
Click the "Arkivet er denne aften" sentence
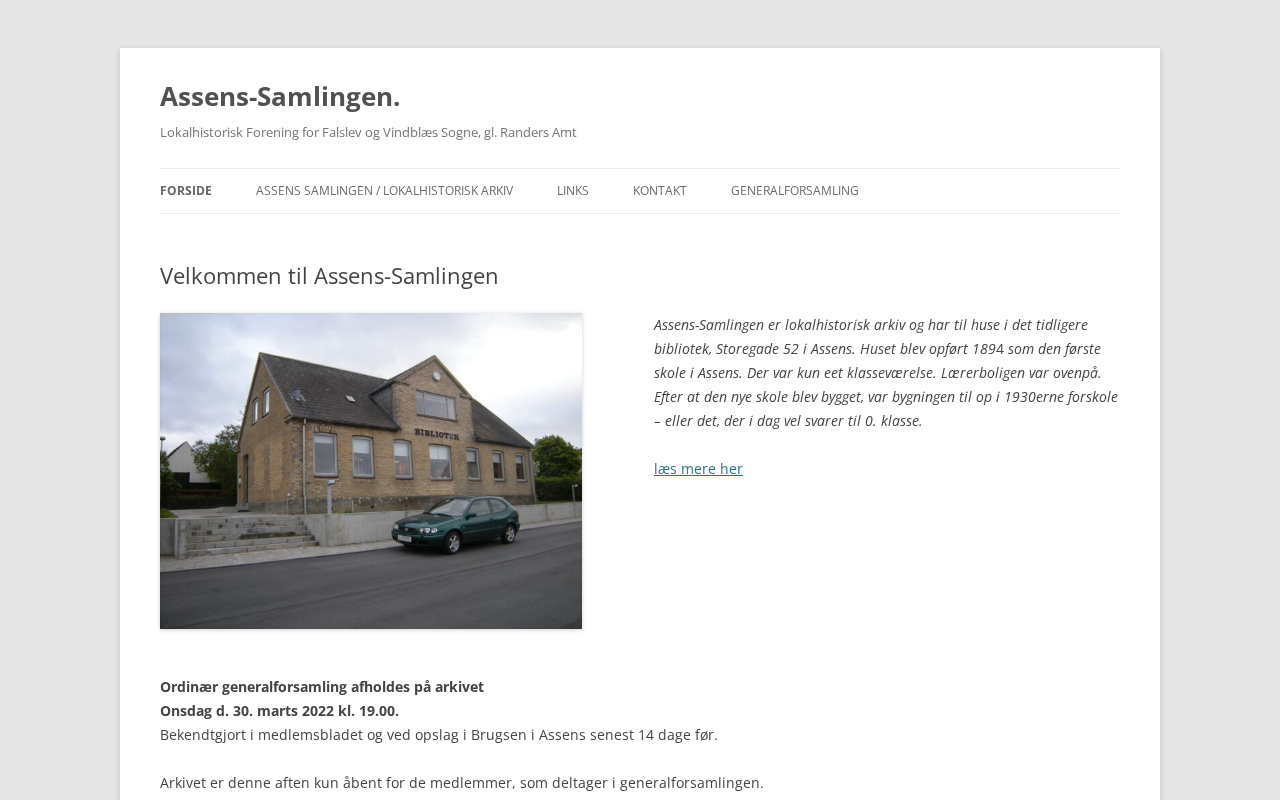tap(462, 782)
